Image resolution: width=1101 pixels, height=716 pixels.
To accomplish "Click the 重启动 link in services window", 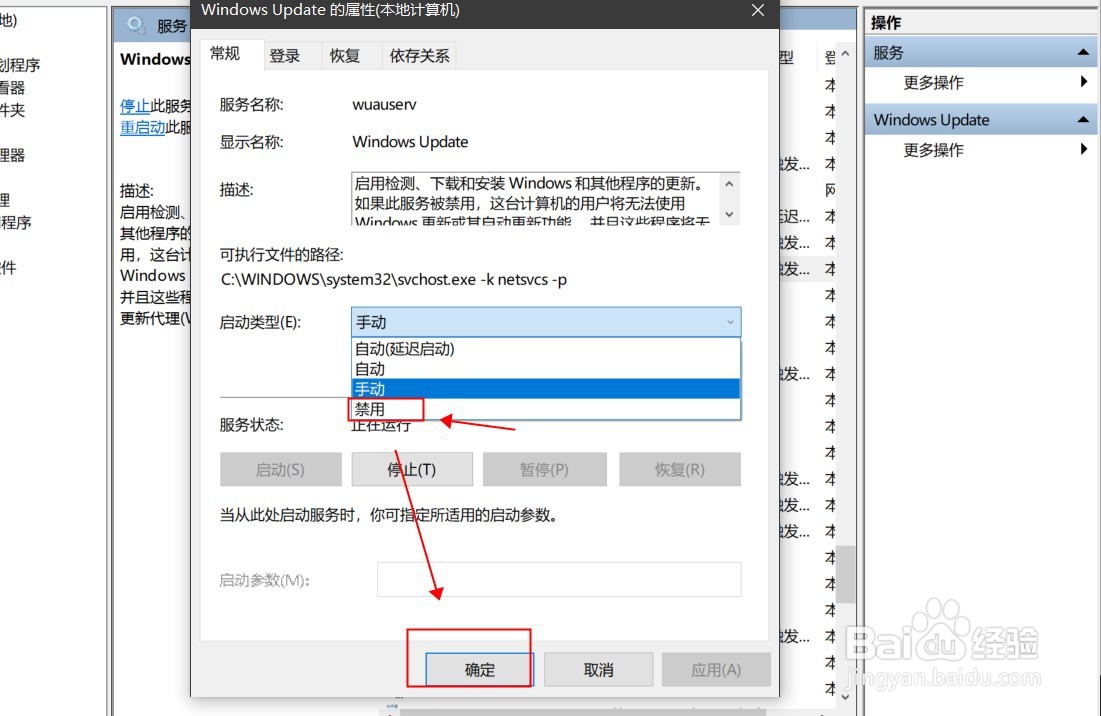I will coord(143,127).
